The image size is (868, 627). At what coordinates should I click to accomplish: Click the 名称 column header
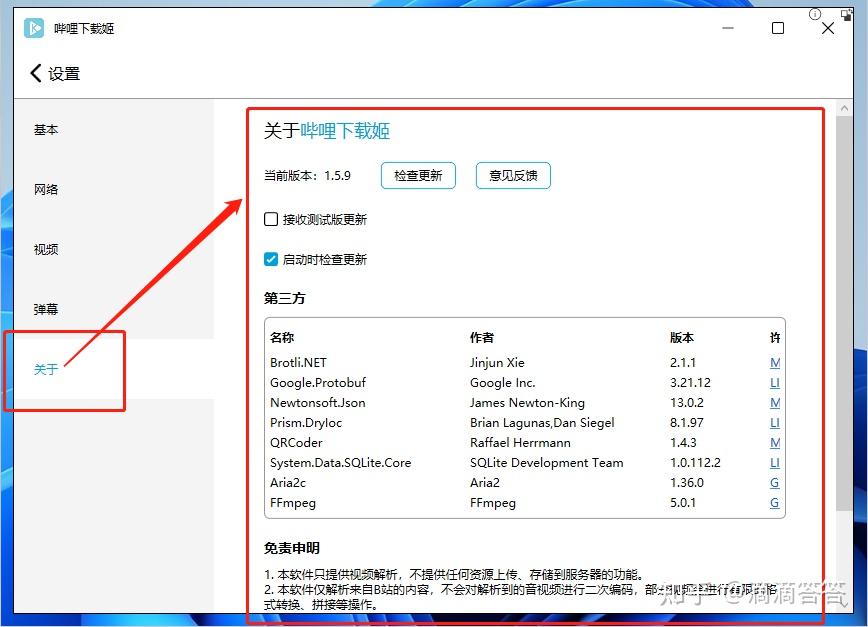[282, 338]
